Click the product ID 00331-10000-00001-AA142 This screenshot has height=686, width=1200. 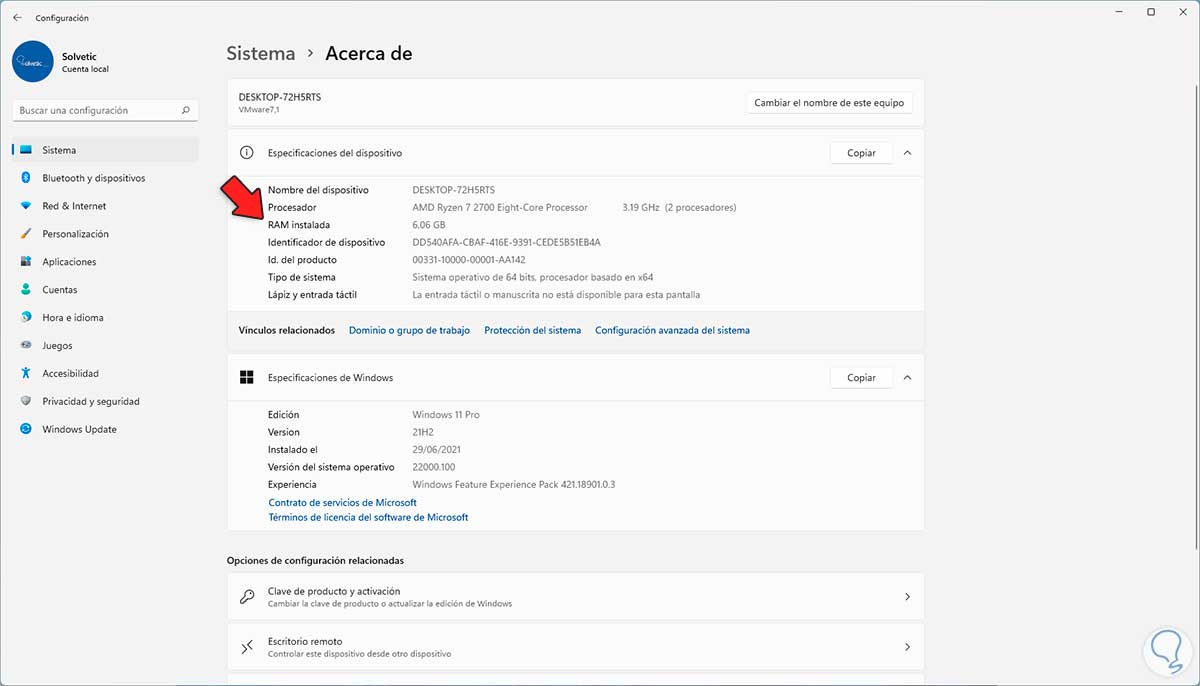(469, 260)
